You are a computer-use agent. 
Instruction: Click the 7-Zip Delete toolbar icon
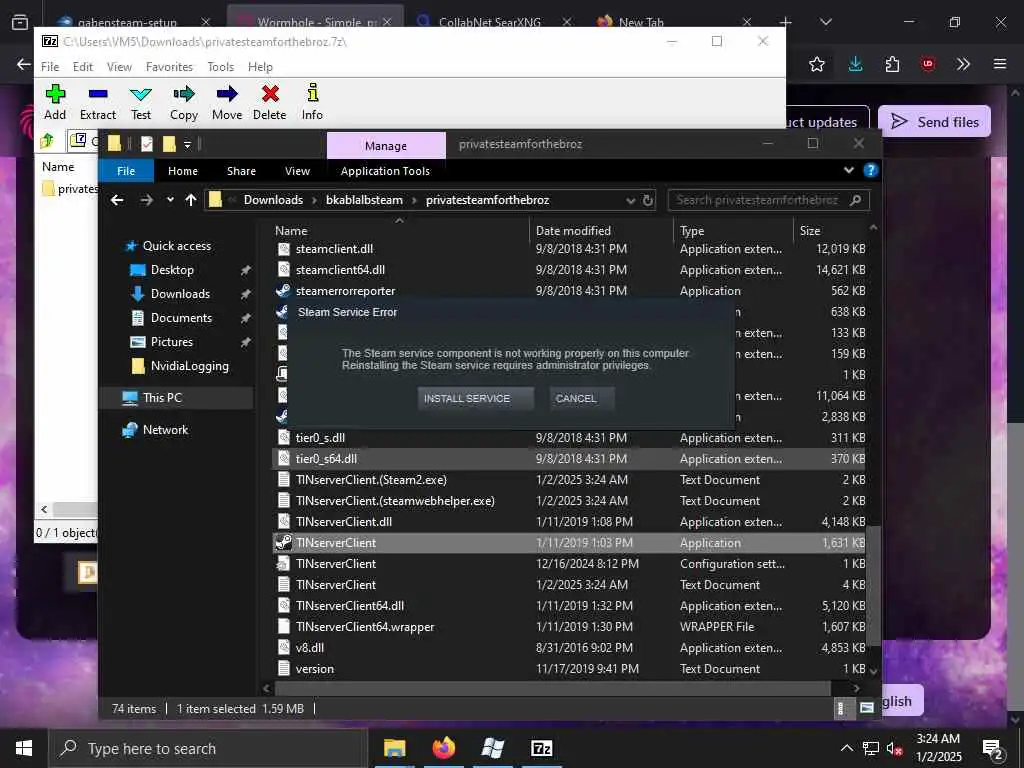point(270,102)
